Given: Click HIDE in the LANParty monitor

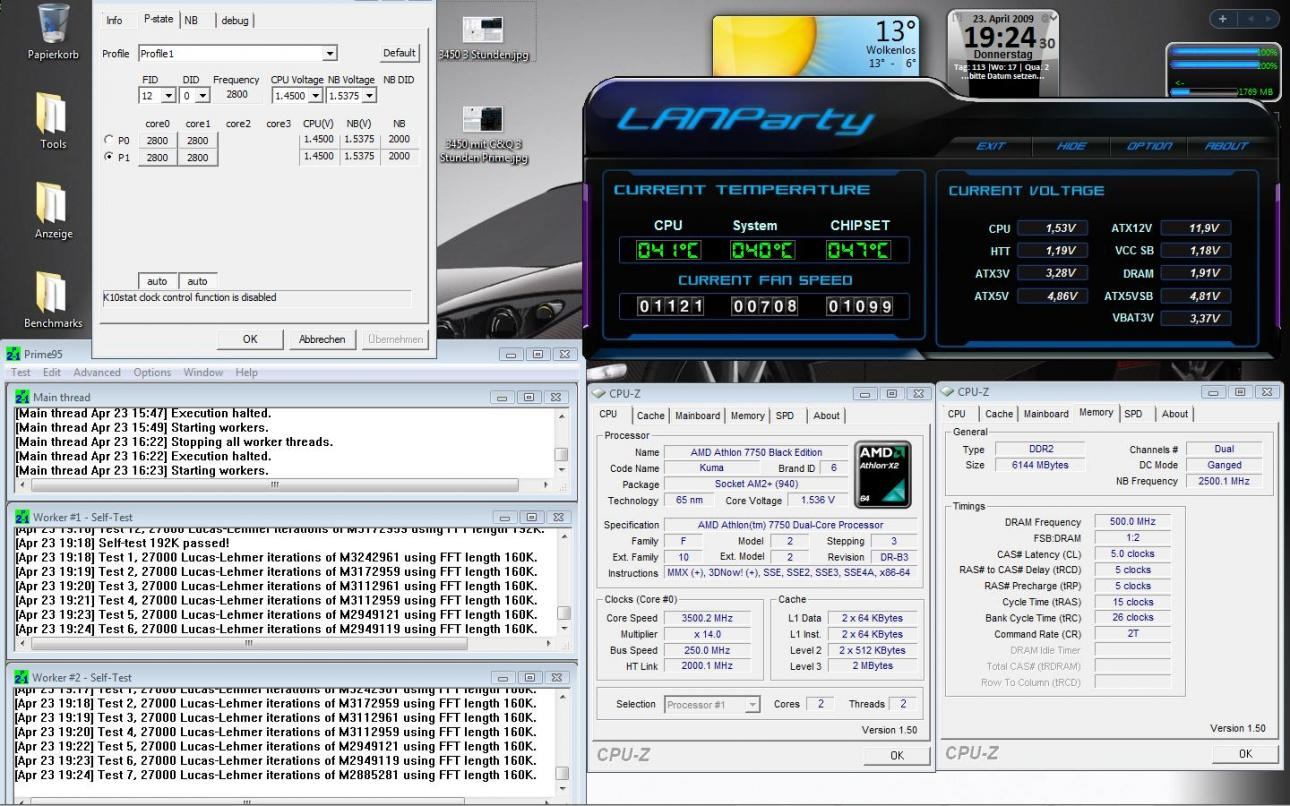Looking at the screenshot, I should pyautogui.click(x=1072, y=146).
